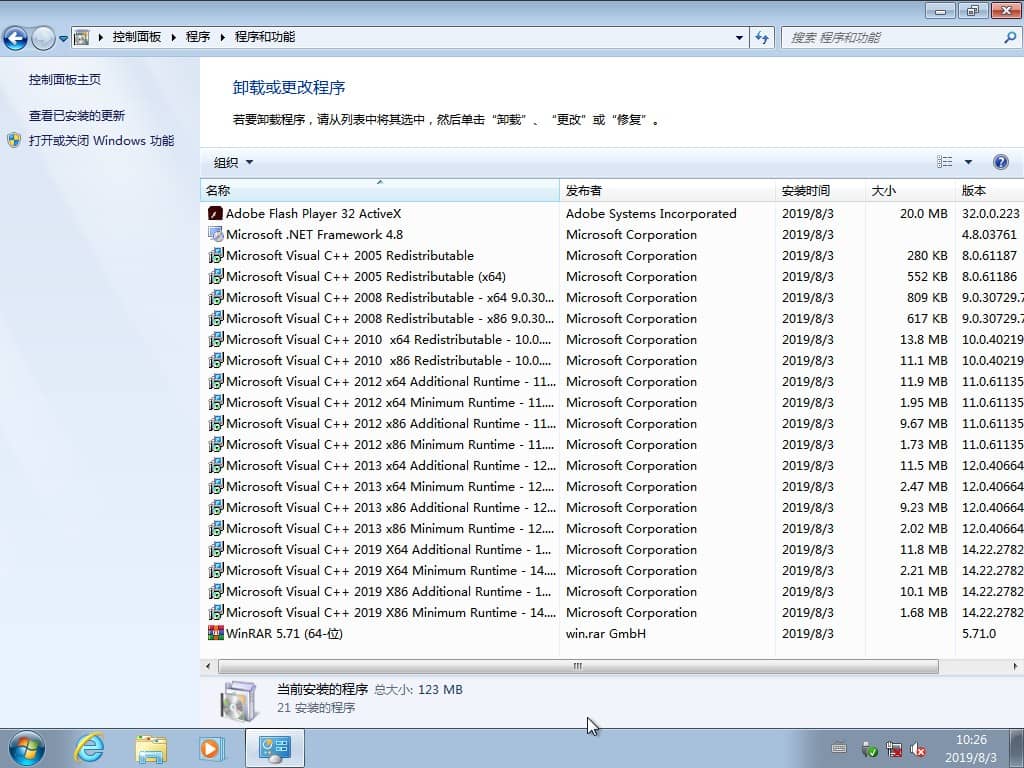
Task: Click the scrollbar right arrow
Action: [1015, 666]
